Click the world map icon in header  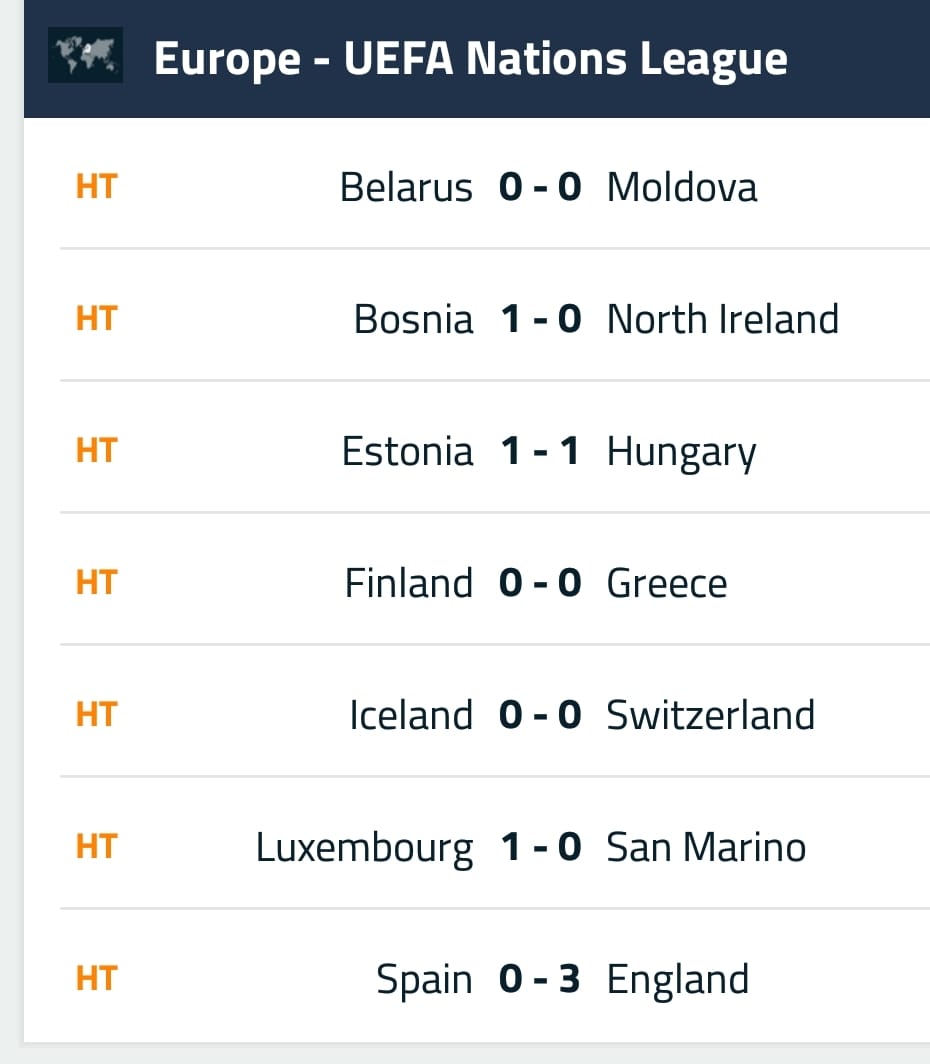pyautogui.click(x=85, y=55)
